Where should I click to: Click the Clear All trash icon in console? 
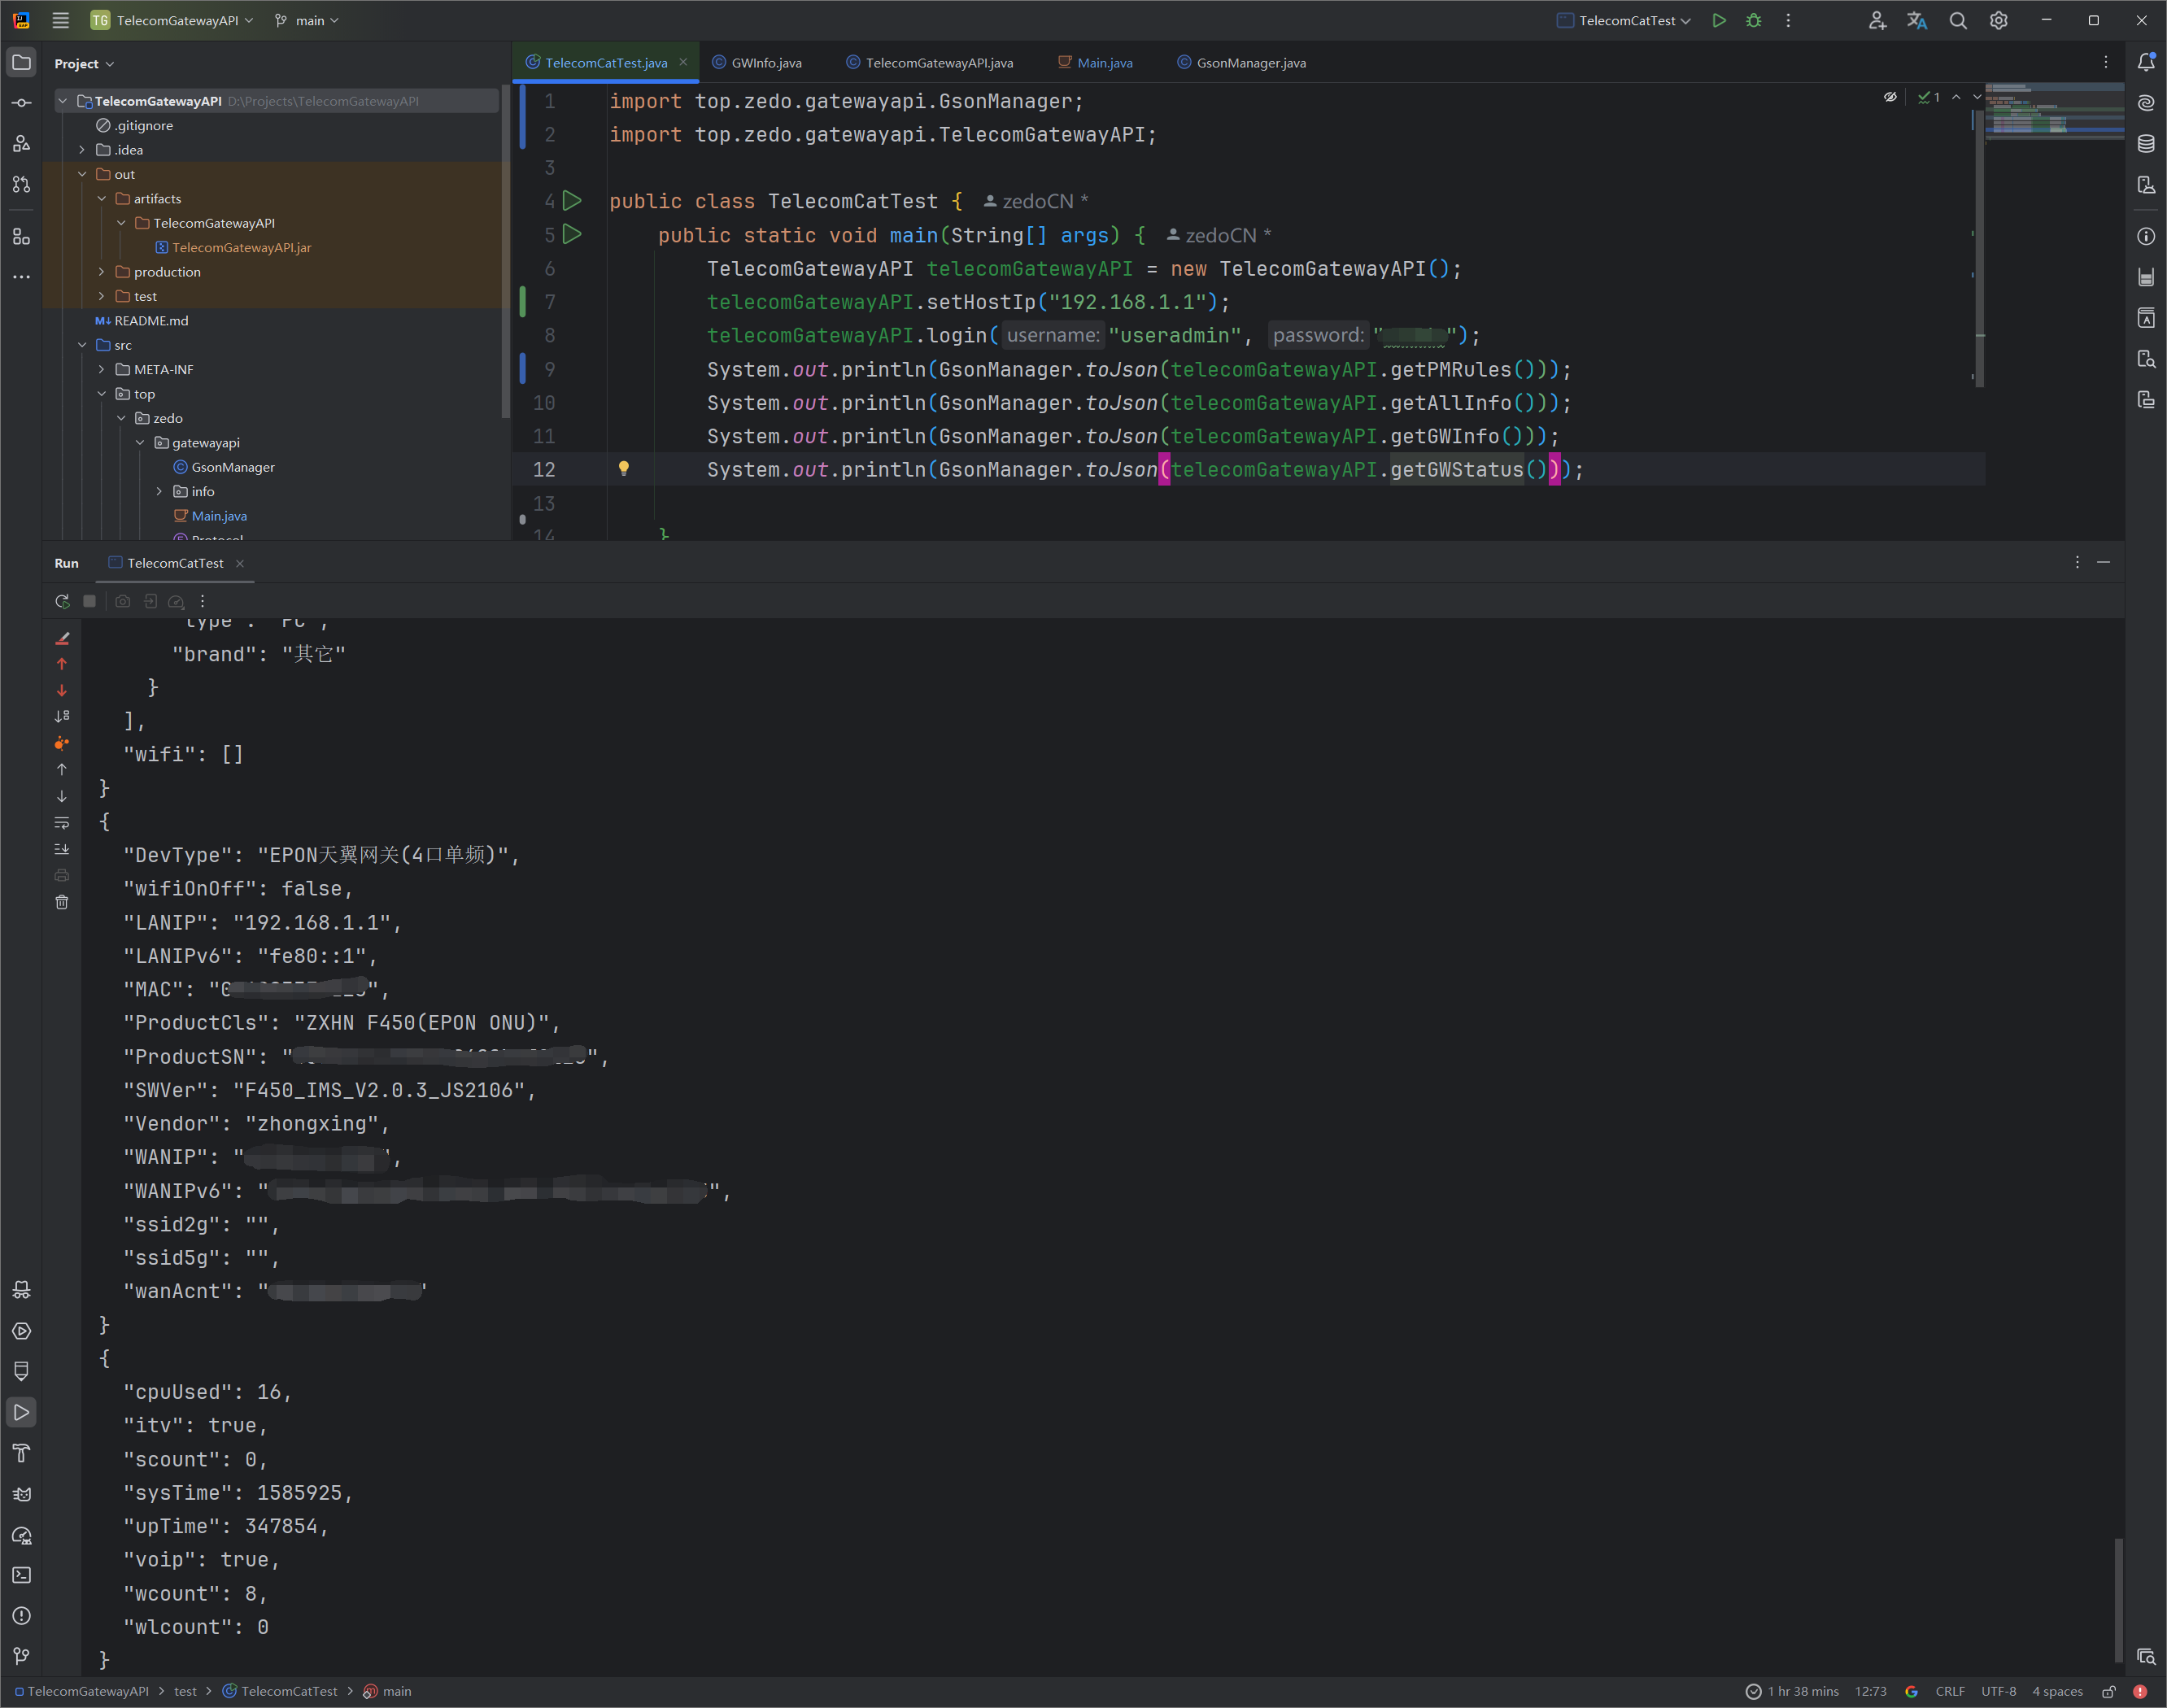[x=62, y=902]
